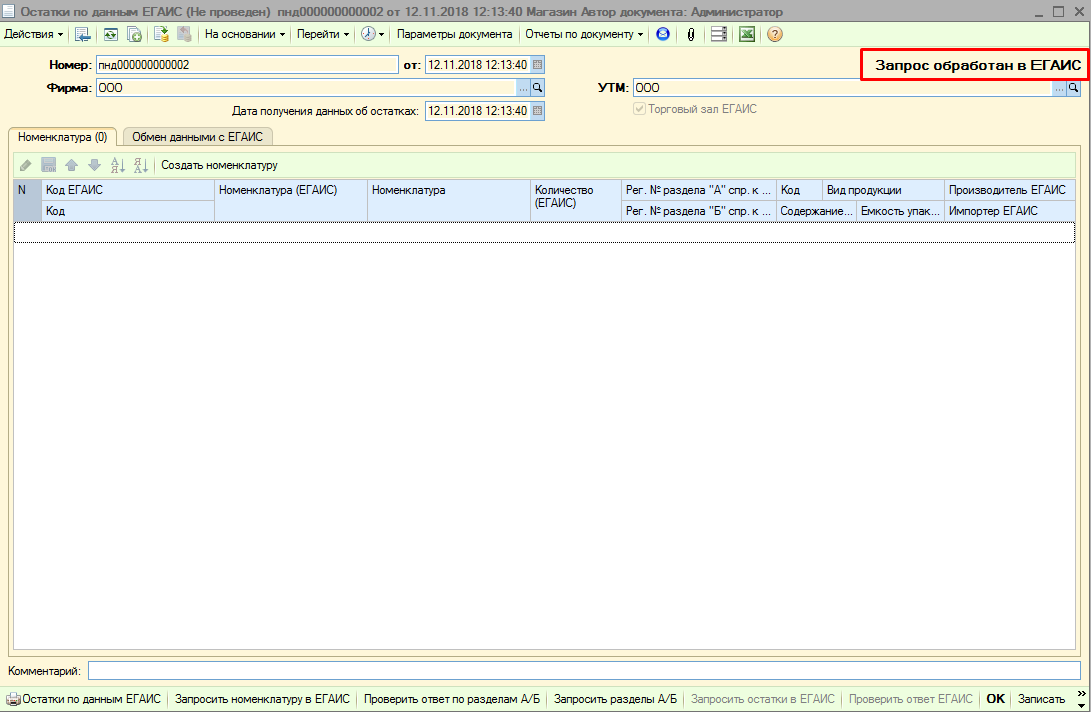Click Запросить разделы А/Б
This screenshot has width=1091, height=712.
(615, 699)
